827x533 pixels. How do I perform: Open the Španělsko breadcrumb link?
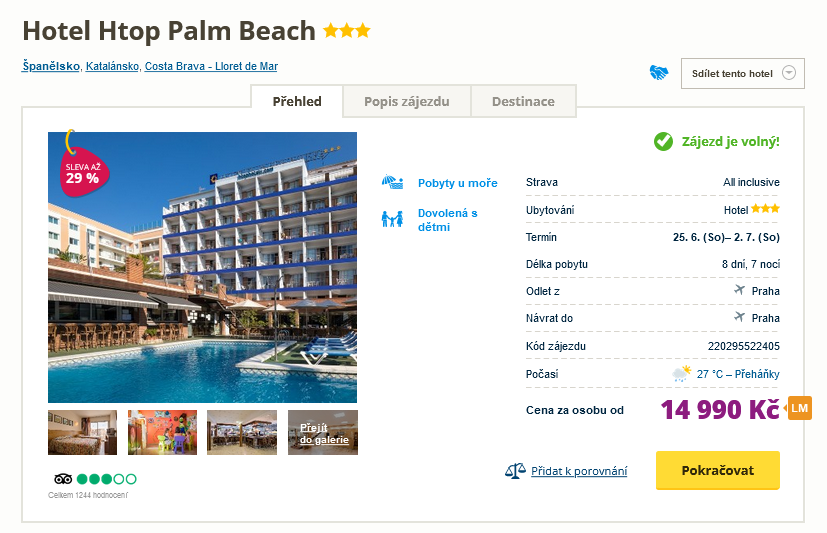click(x=51, y=67)
